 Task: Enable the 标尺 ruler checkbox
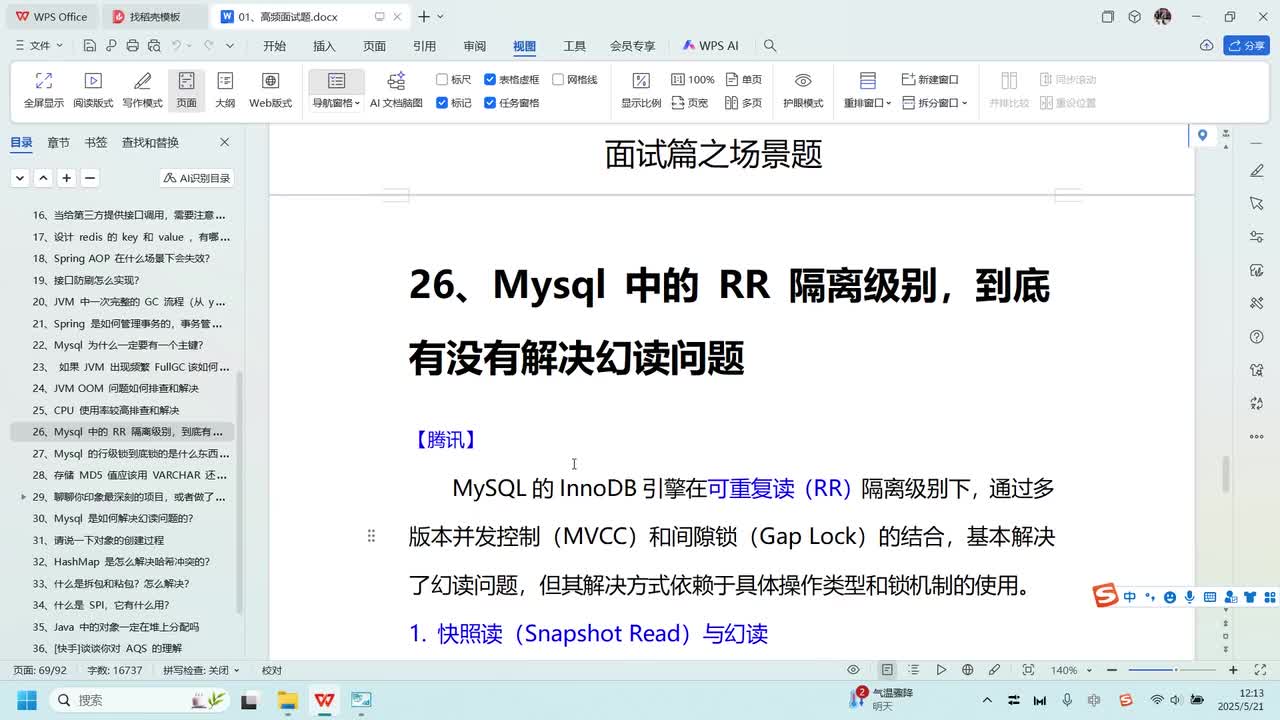coord(442,80)
